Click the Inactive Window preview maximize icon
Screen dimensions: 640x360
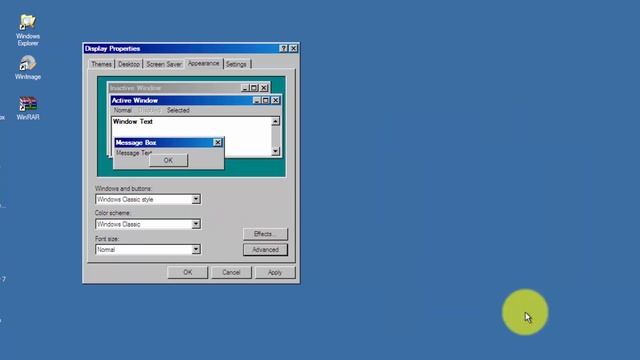[x=254, y=88]
